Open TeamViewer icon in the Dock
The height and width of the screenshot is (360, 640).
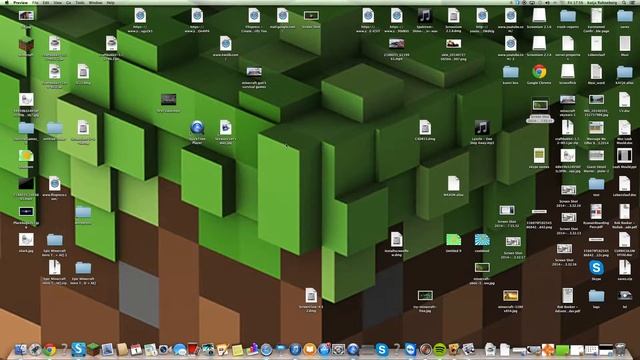[411, 350]
